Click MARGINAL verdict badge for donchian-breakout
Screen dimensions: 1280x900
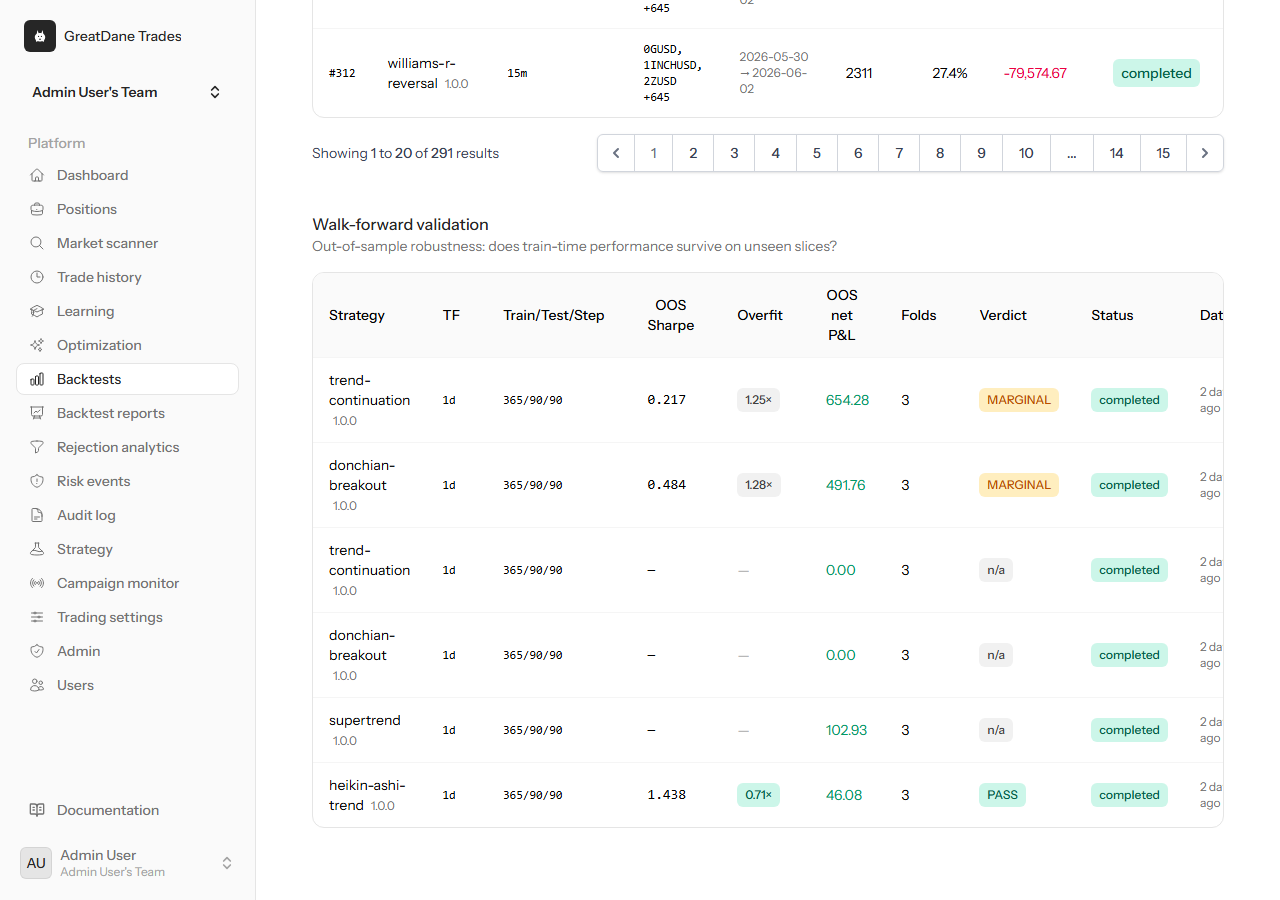[1019, 485]
